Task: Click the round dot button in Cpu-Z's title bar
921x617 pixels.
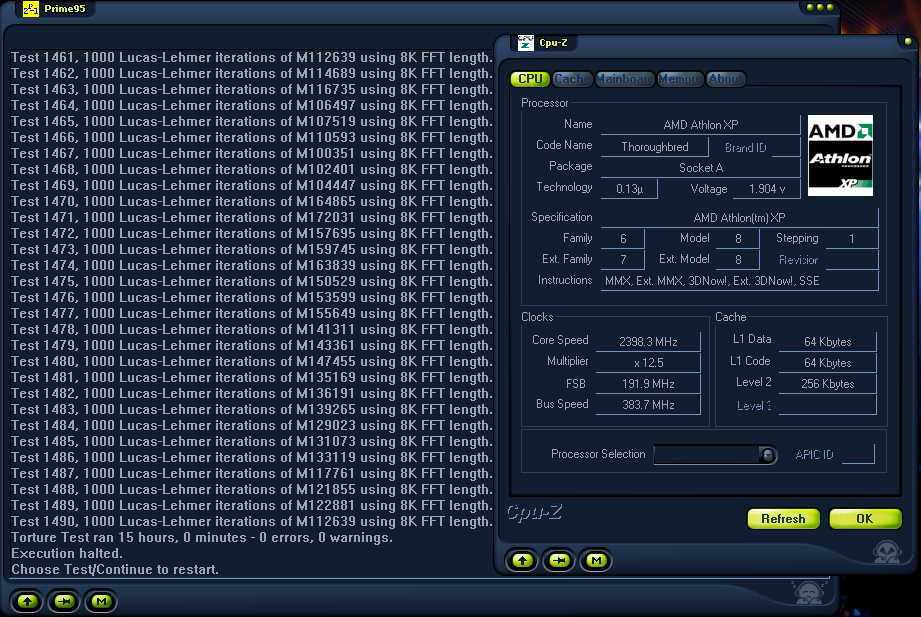Action: 907,42
